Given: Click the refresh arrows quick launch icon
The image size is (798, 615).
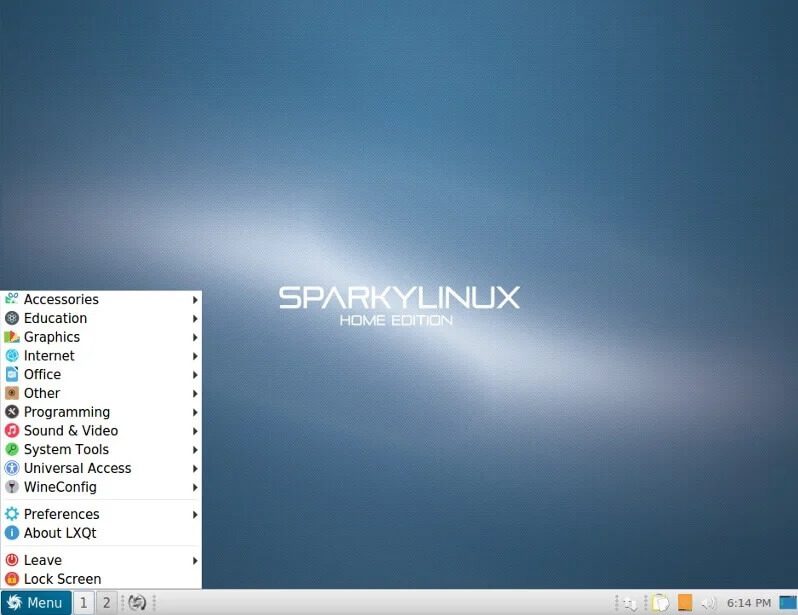Looking at the screenshot, I should coord(137,603).
